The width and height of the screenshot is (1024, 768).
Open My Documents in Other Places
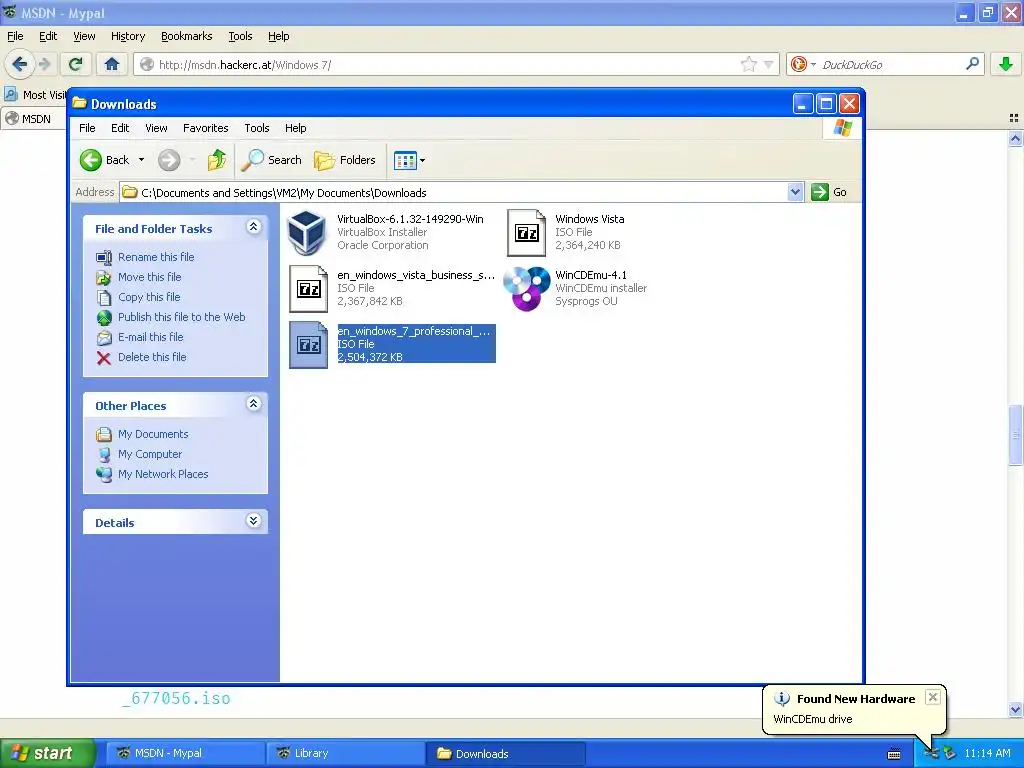[x=153, y=434]
